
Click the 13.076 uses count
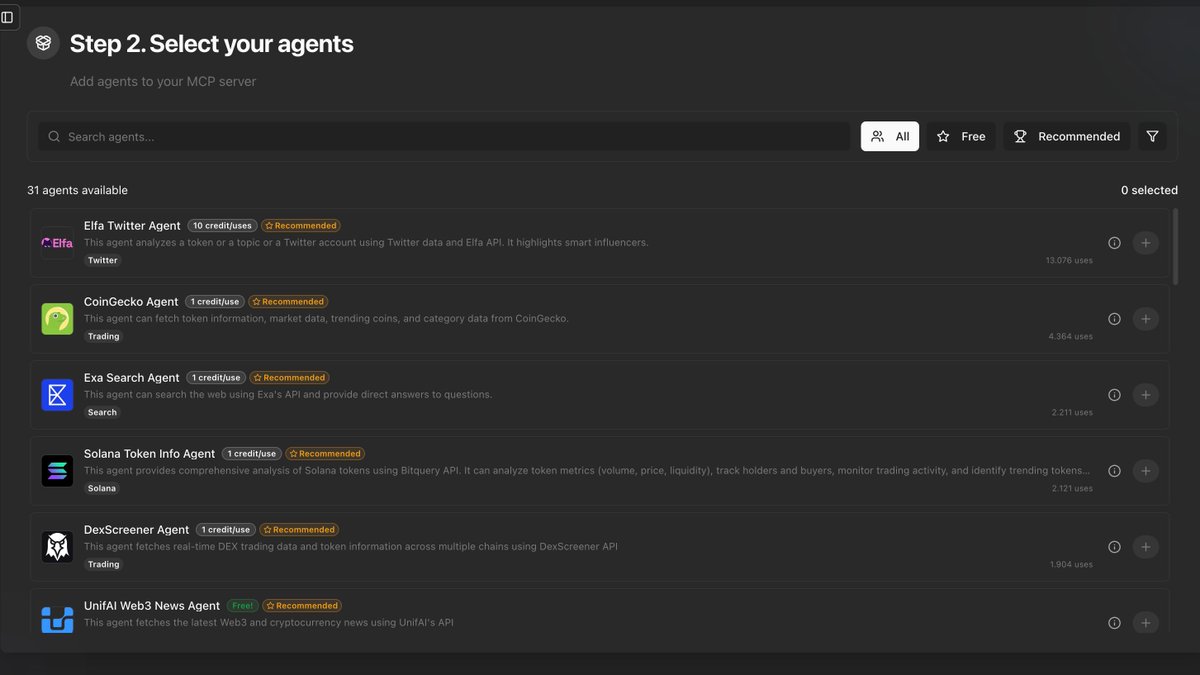click(x=1069, y=261)
